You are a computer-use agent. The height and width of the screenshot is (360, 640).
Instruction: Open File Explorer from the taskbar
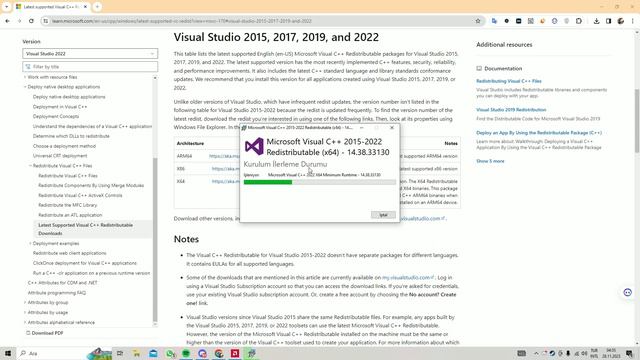click(x=136, y=353)
